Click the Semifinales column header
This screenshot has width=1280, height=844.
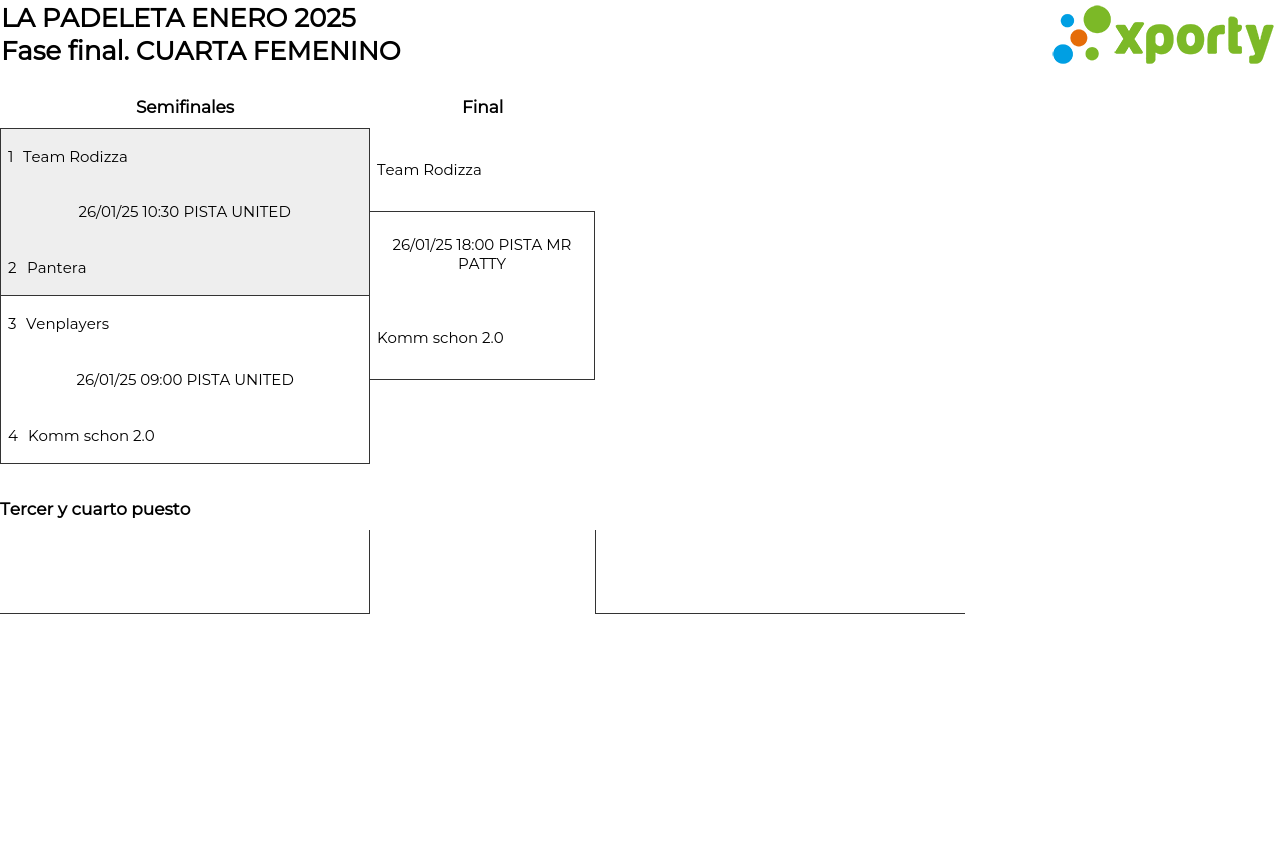(185, 107)
